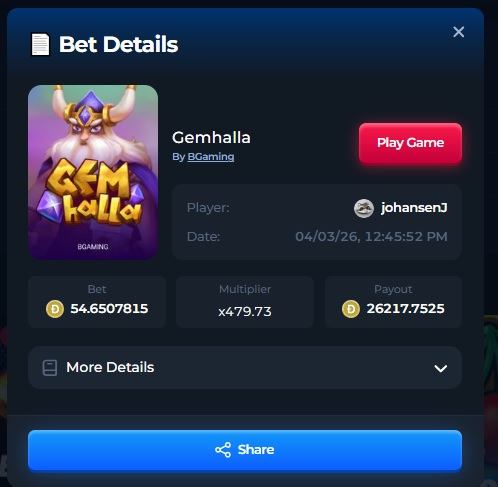Select the bet amount 54.6507815
Screen dimensions: 498x487
(109, 309)
